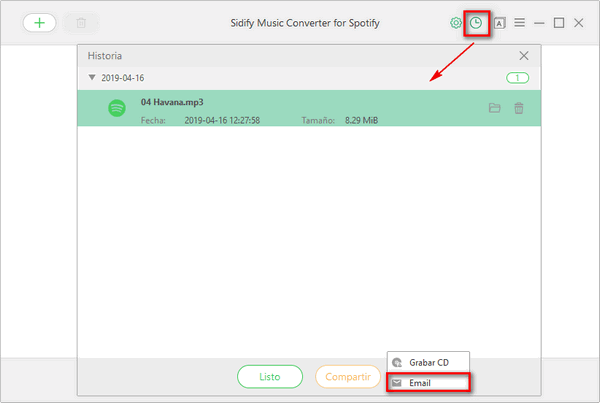Choose Grabar CD from share menu
Image resolution: width=600 pixels, height=403 pixels.
[428, 362]
